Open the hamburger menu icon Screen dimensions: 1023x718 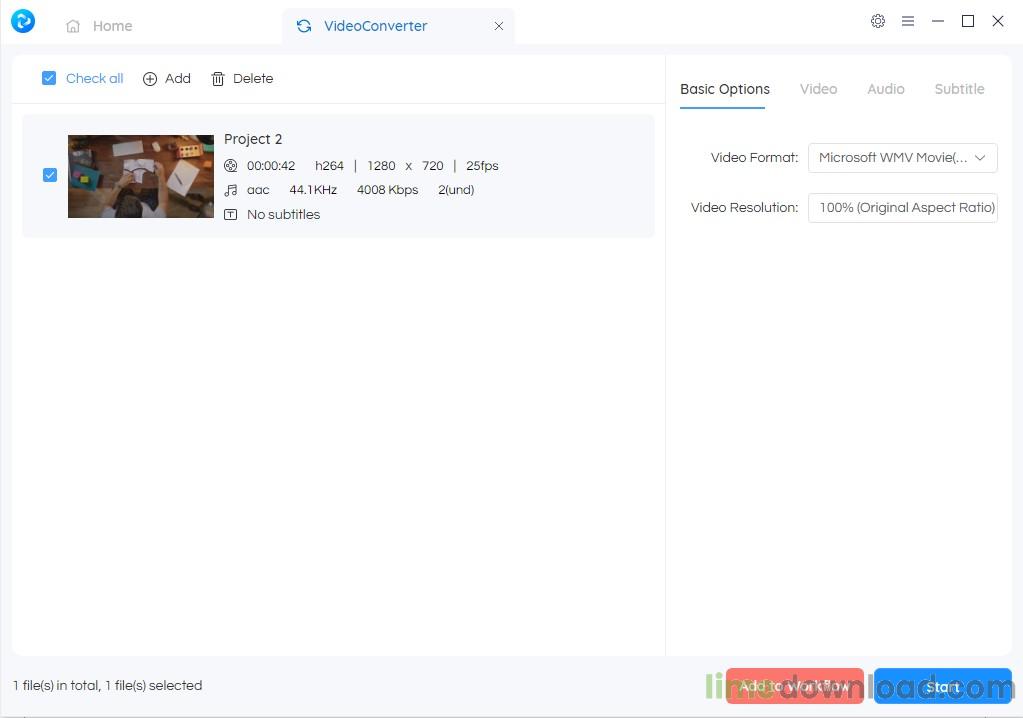(908, 21)
